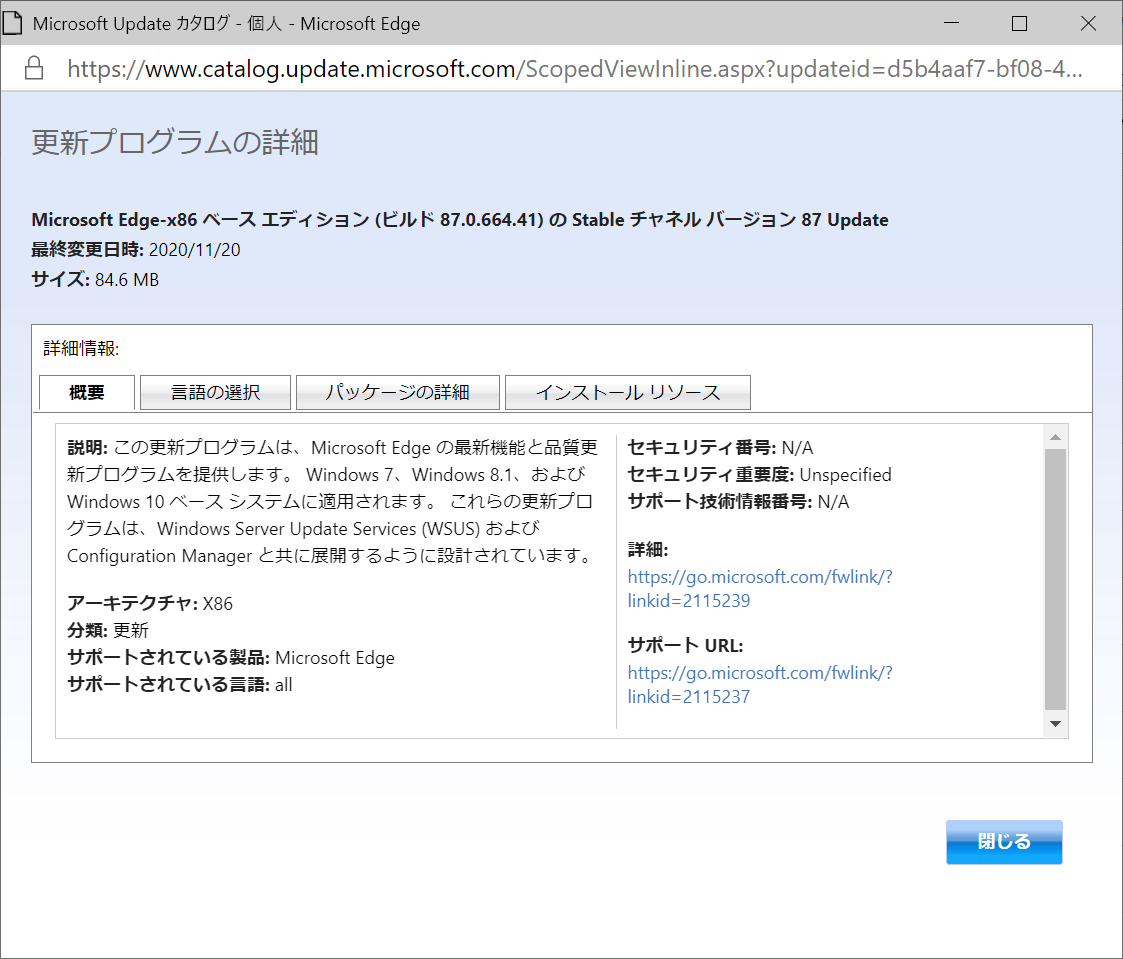Click the page icon in title bar
Viewport: 1123px width, 959px height.
point(12,23)
